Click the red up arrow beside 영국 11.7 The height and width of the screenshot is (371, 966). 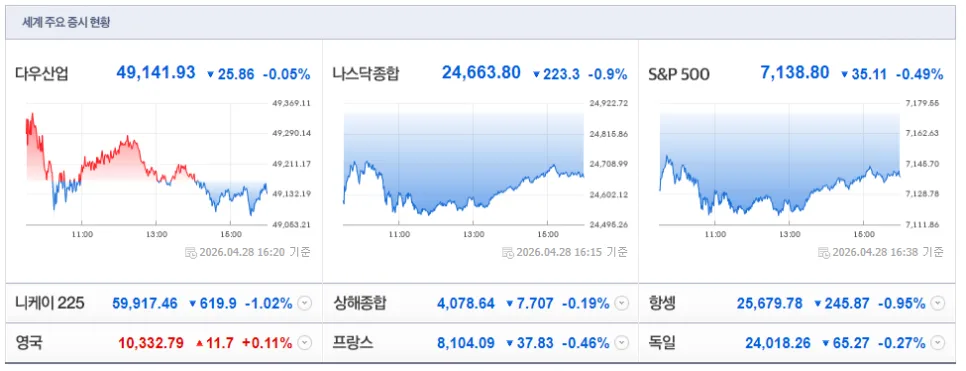[199, 343]
